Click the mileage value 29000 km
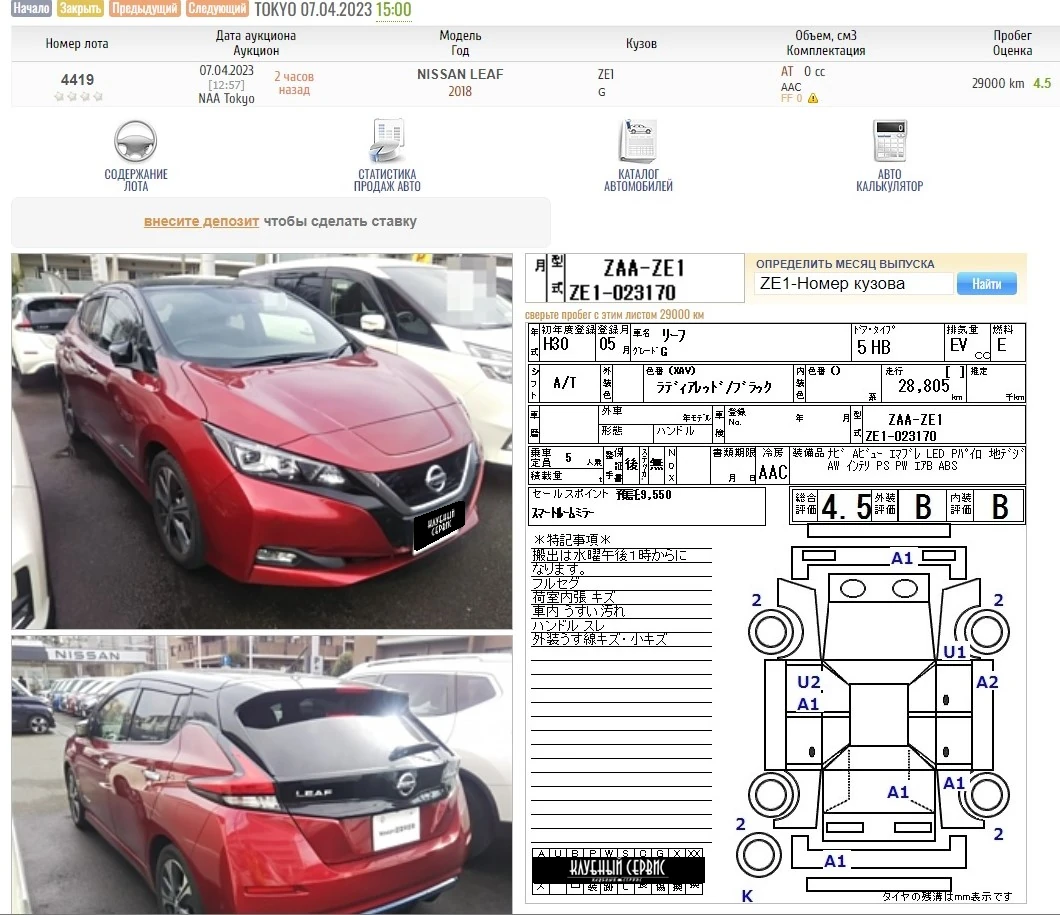The width and height of the screenshot is (1060, 915). pyautogui.click(x=998, y=83)
